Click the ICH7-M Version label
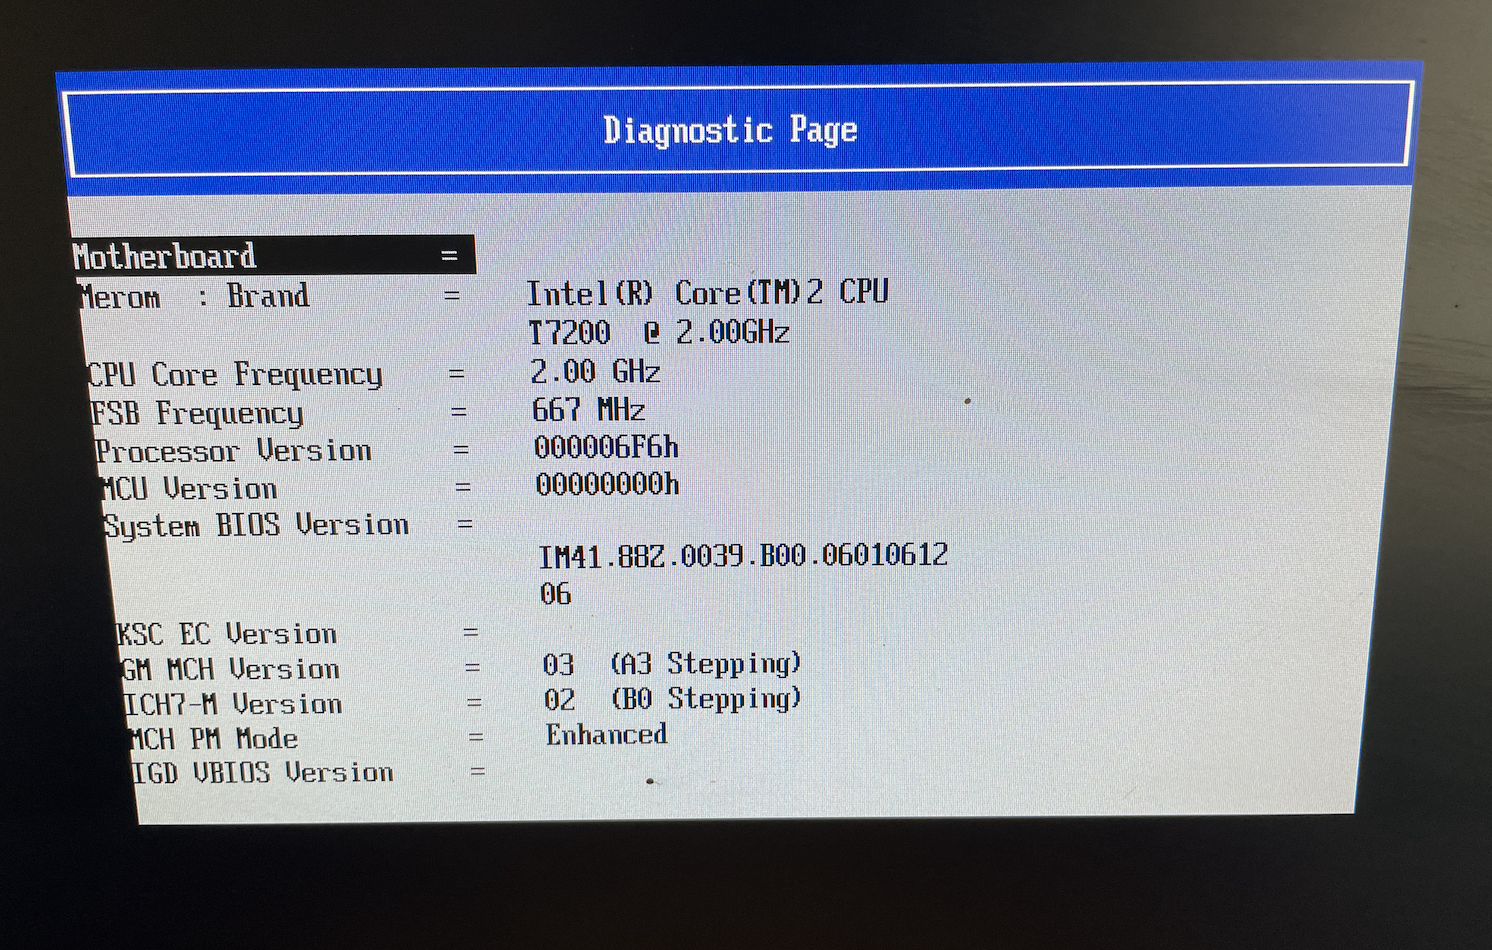 [x=233, y=704]
